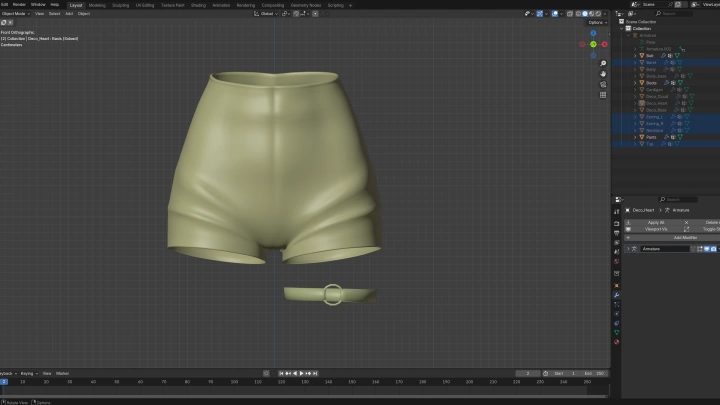
Task: Open the timeline Keying popover
Action: [29, 373]
